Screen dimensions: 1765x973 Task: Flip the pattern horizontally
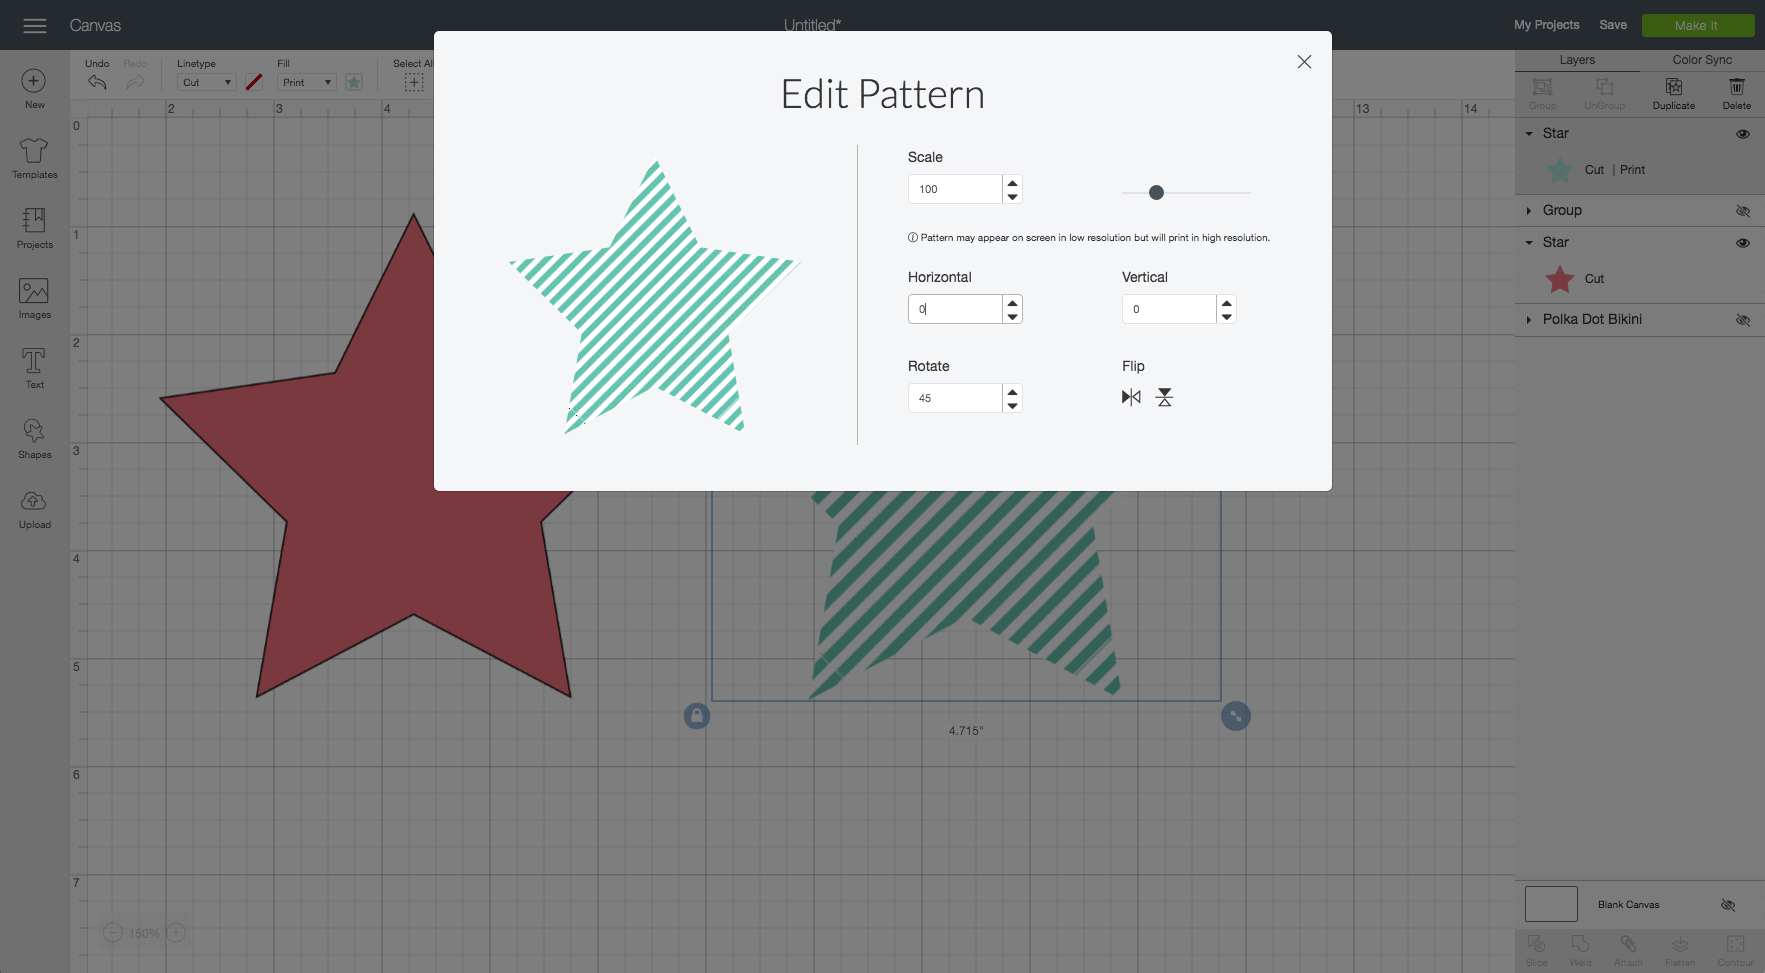[1131, 397]
